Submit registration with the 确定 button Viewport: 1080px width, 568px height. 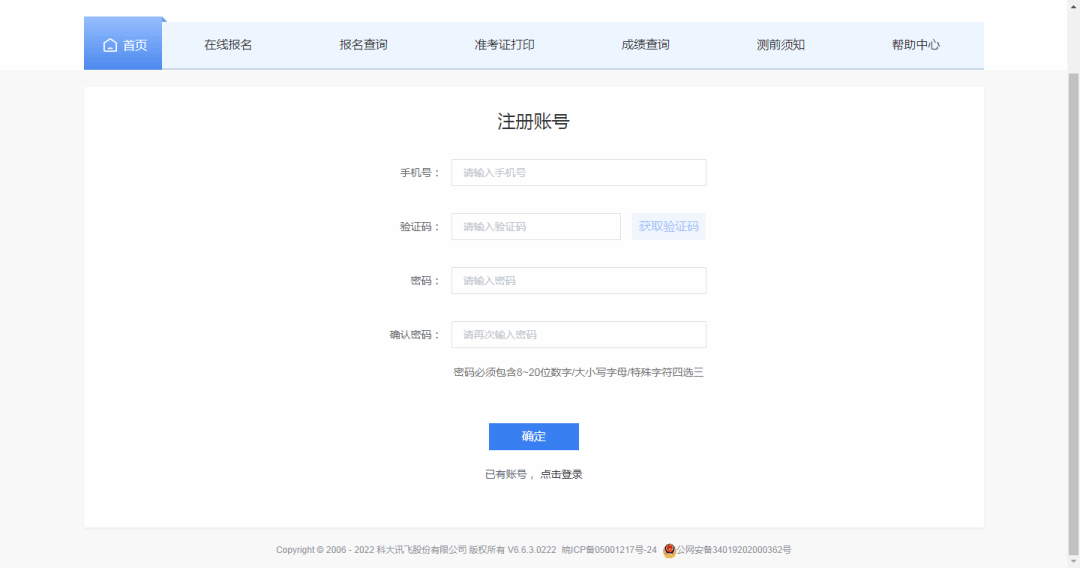click(x=533, y=437)
